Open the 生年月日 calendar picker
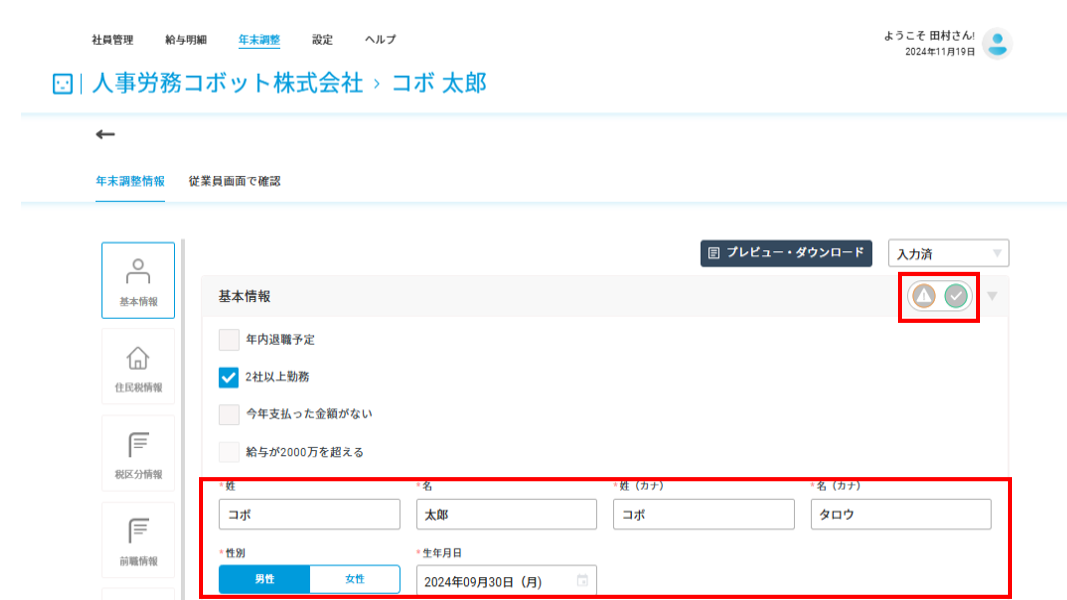 (x=582, y=580)
